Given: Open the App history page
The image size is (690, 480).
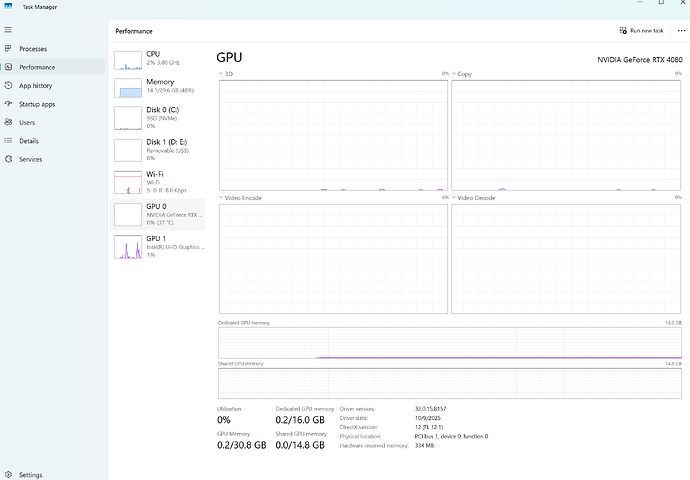Looking at the screenshot, I should click(53, 86).
